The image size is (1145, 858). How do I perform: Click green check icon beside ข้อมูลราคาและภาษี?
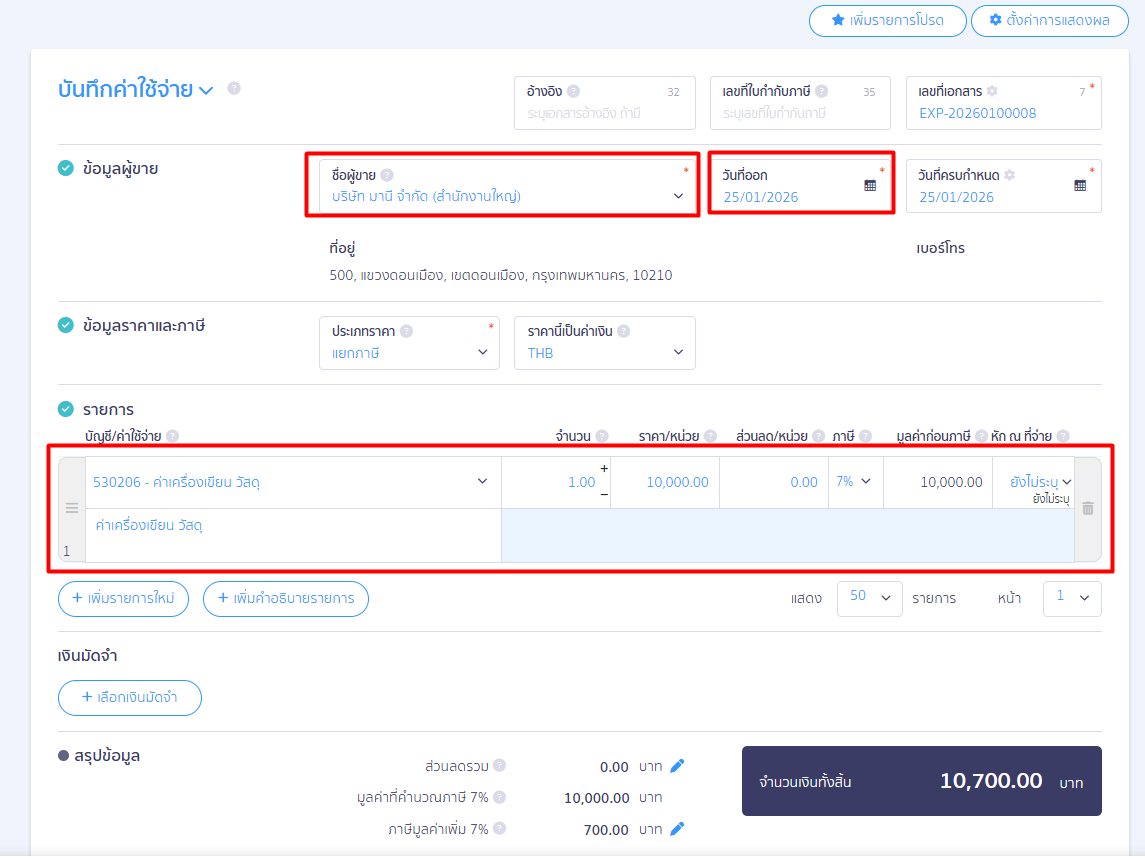[x=66, y=325]
